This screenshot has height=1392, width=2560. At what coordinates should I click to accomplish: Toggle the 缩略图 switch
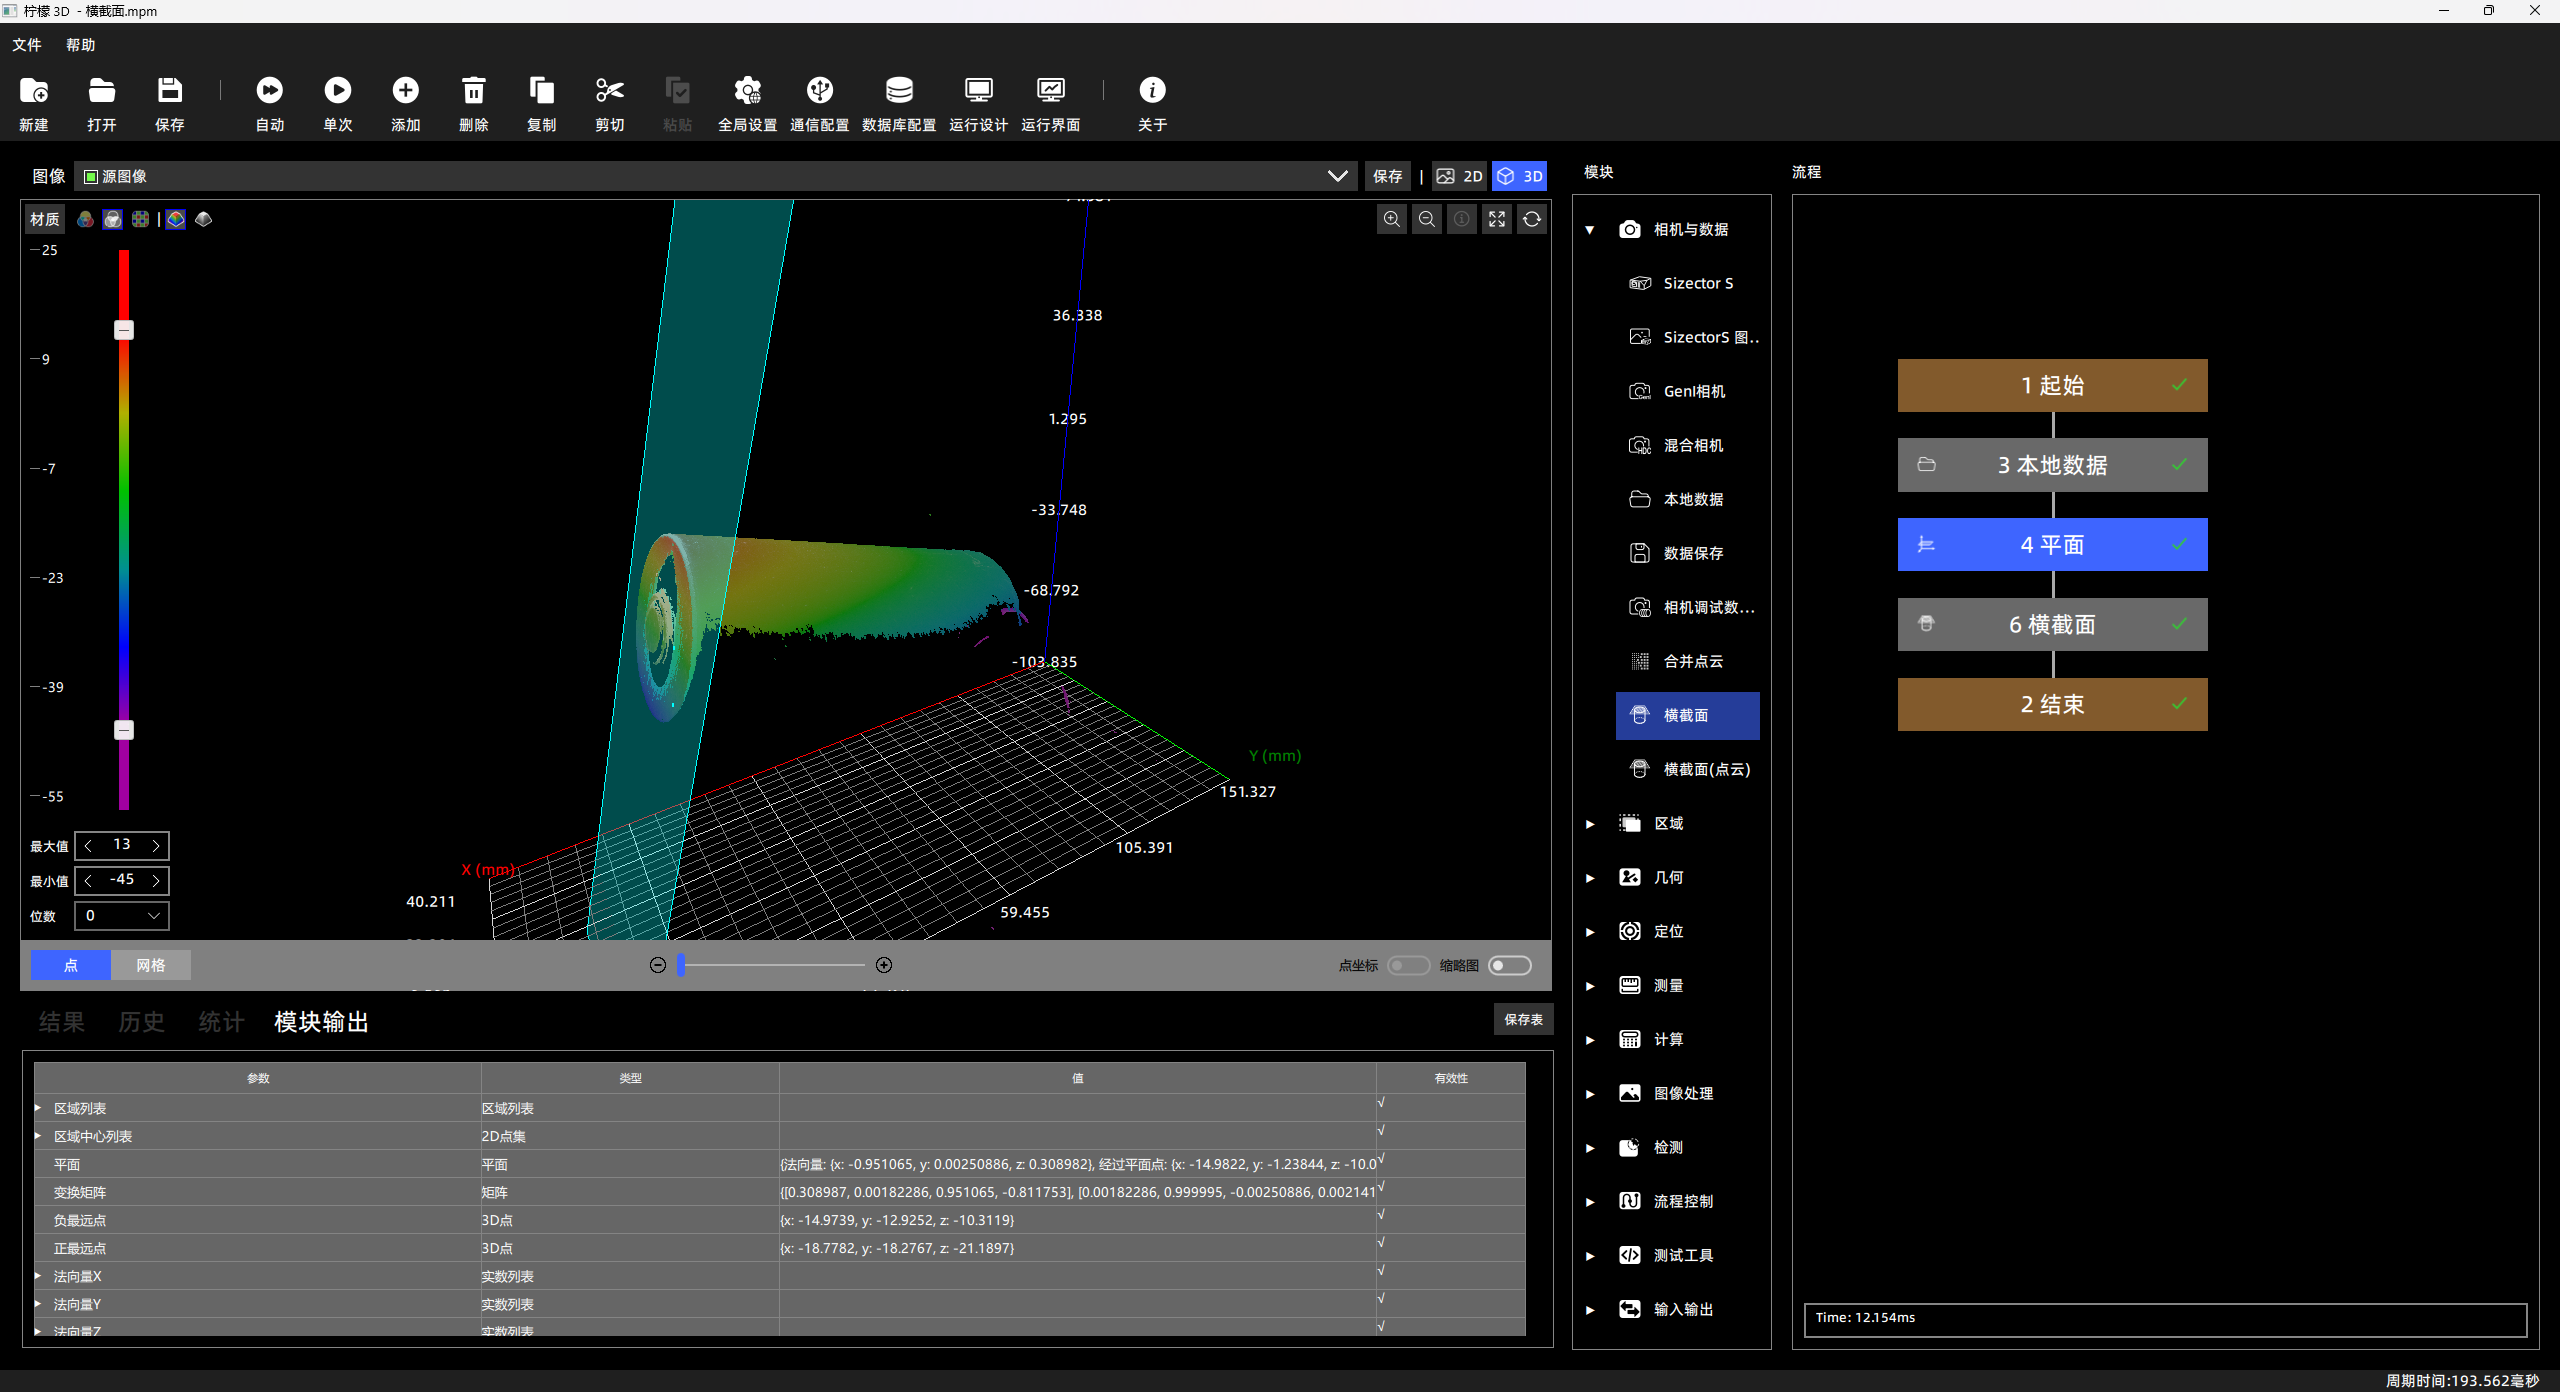point(1510,965)
